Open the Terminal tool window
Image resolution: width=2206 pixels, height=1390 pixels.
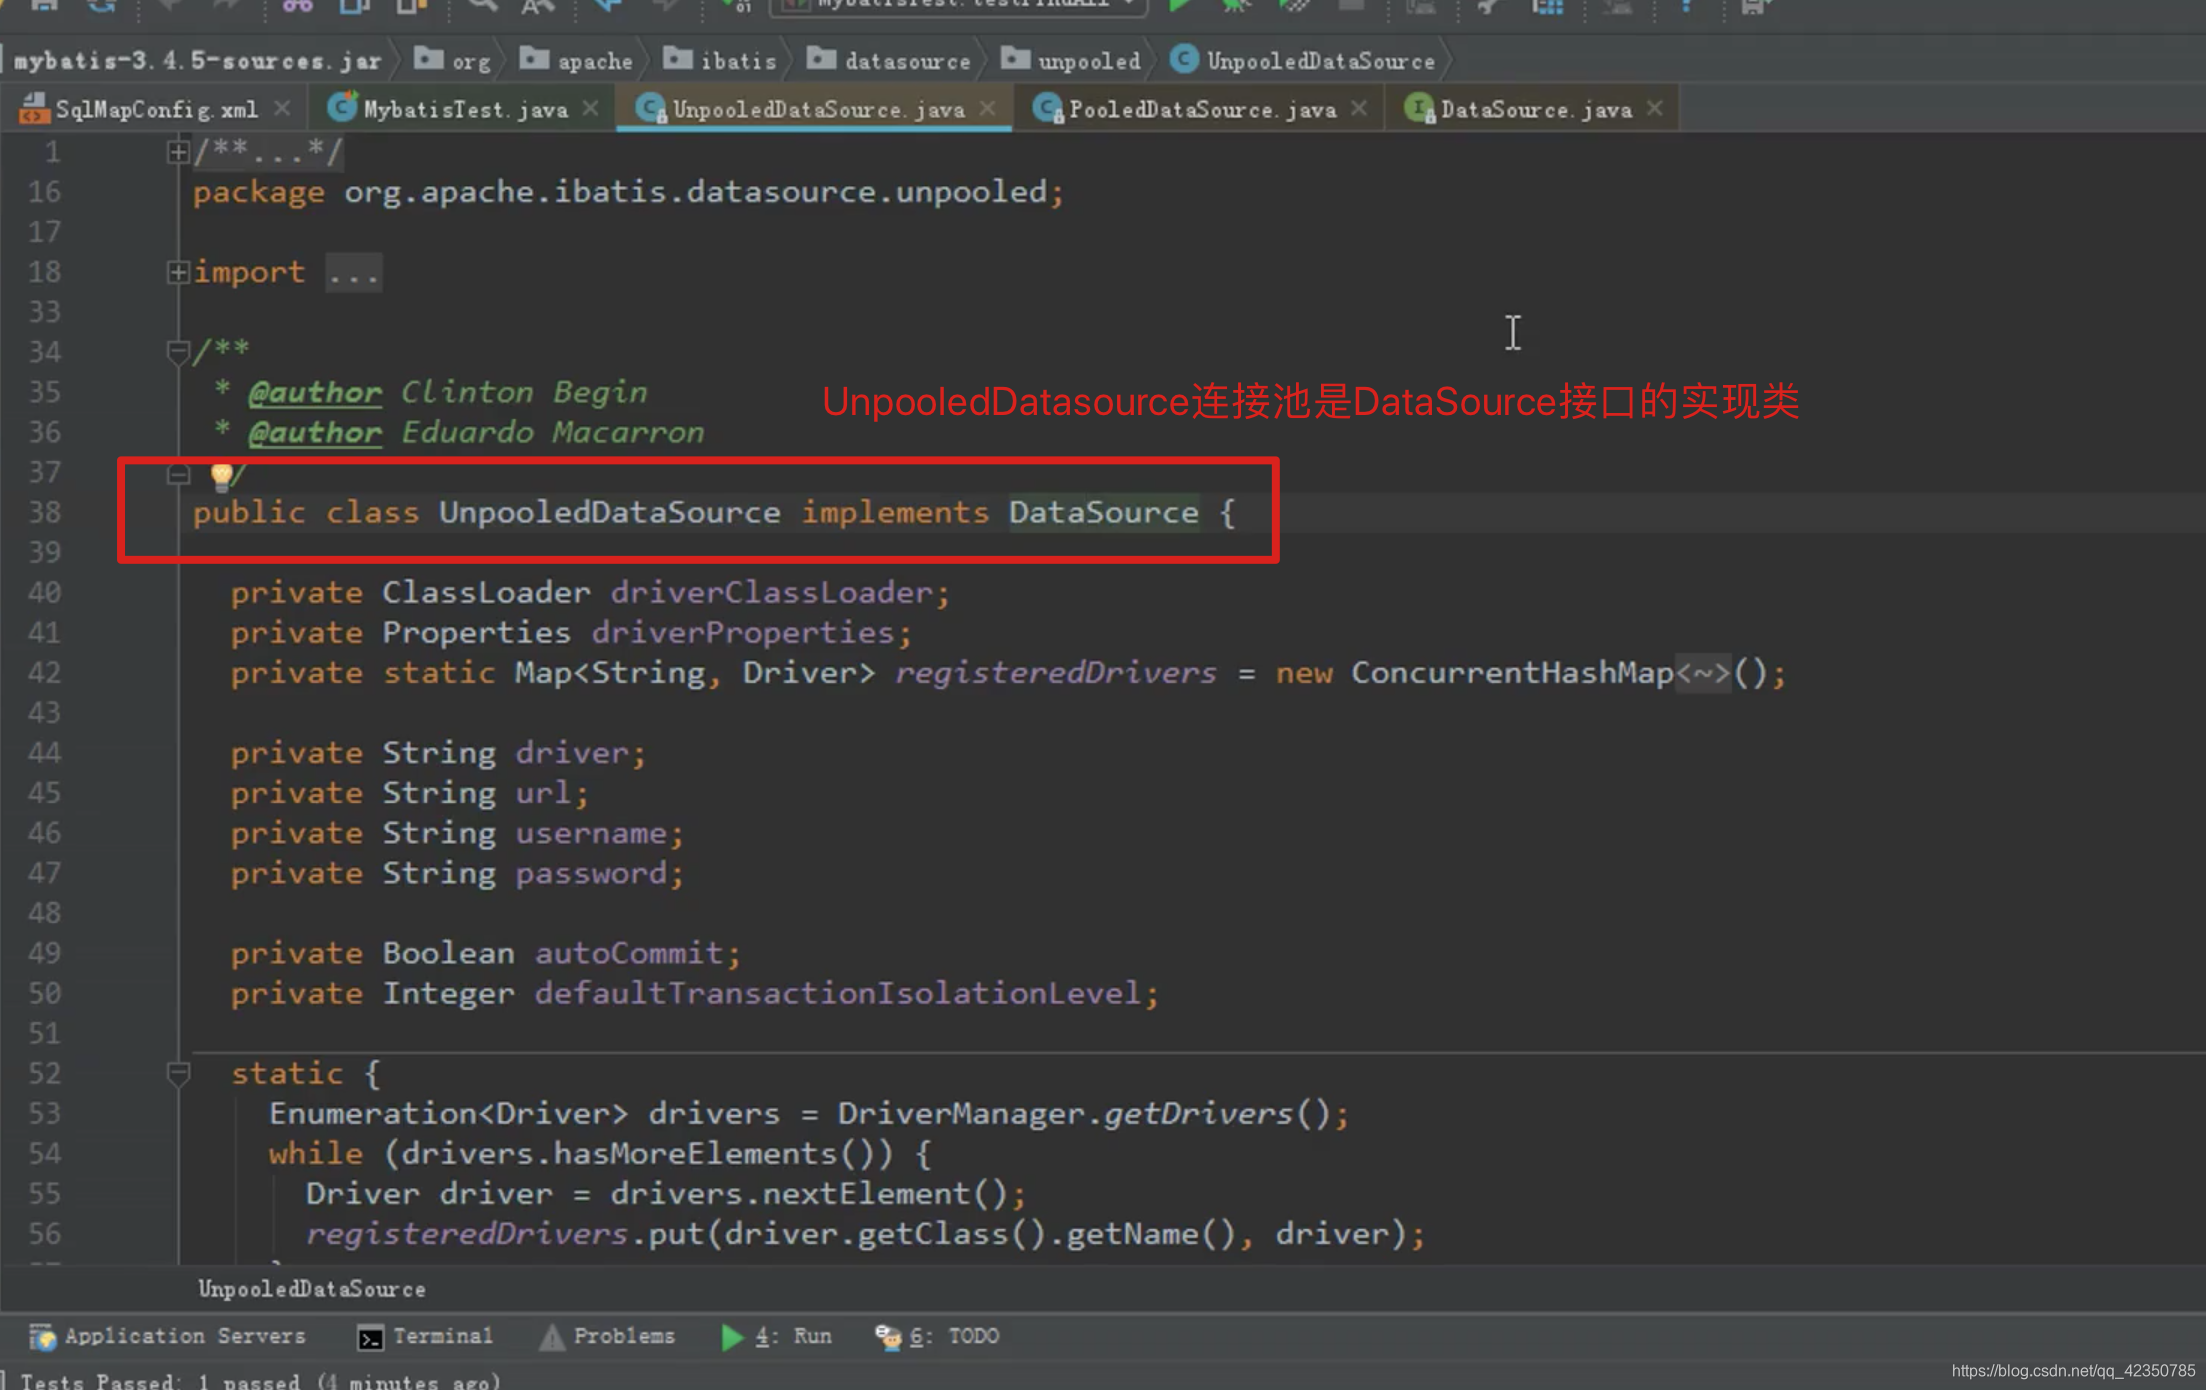(425, 1336)
